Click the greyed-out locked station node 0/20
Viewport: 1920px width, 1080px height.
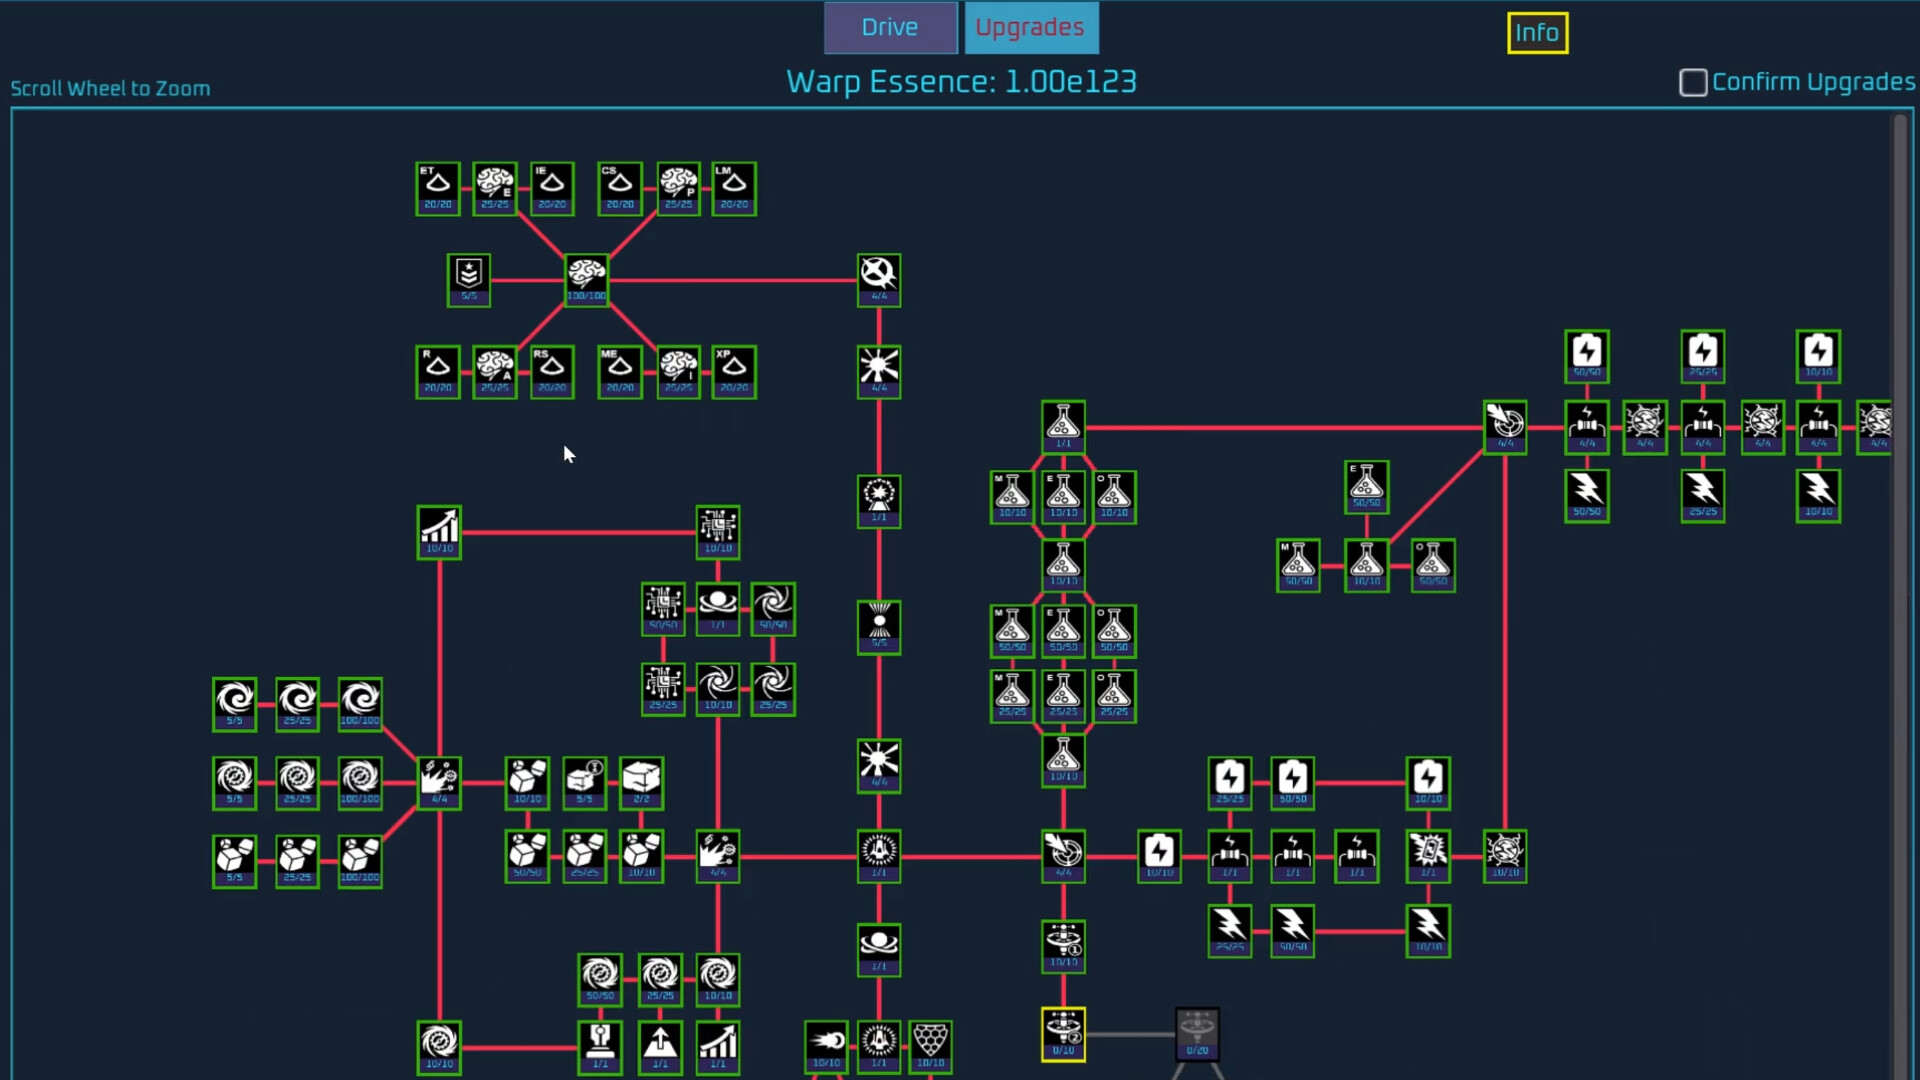(x=1197, y=1033)
